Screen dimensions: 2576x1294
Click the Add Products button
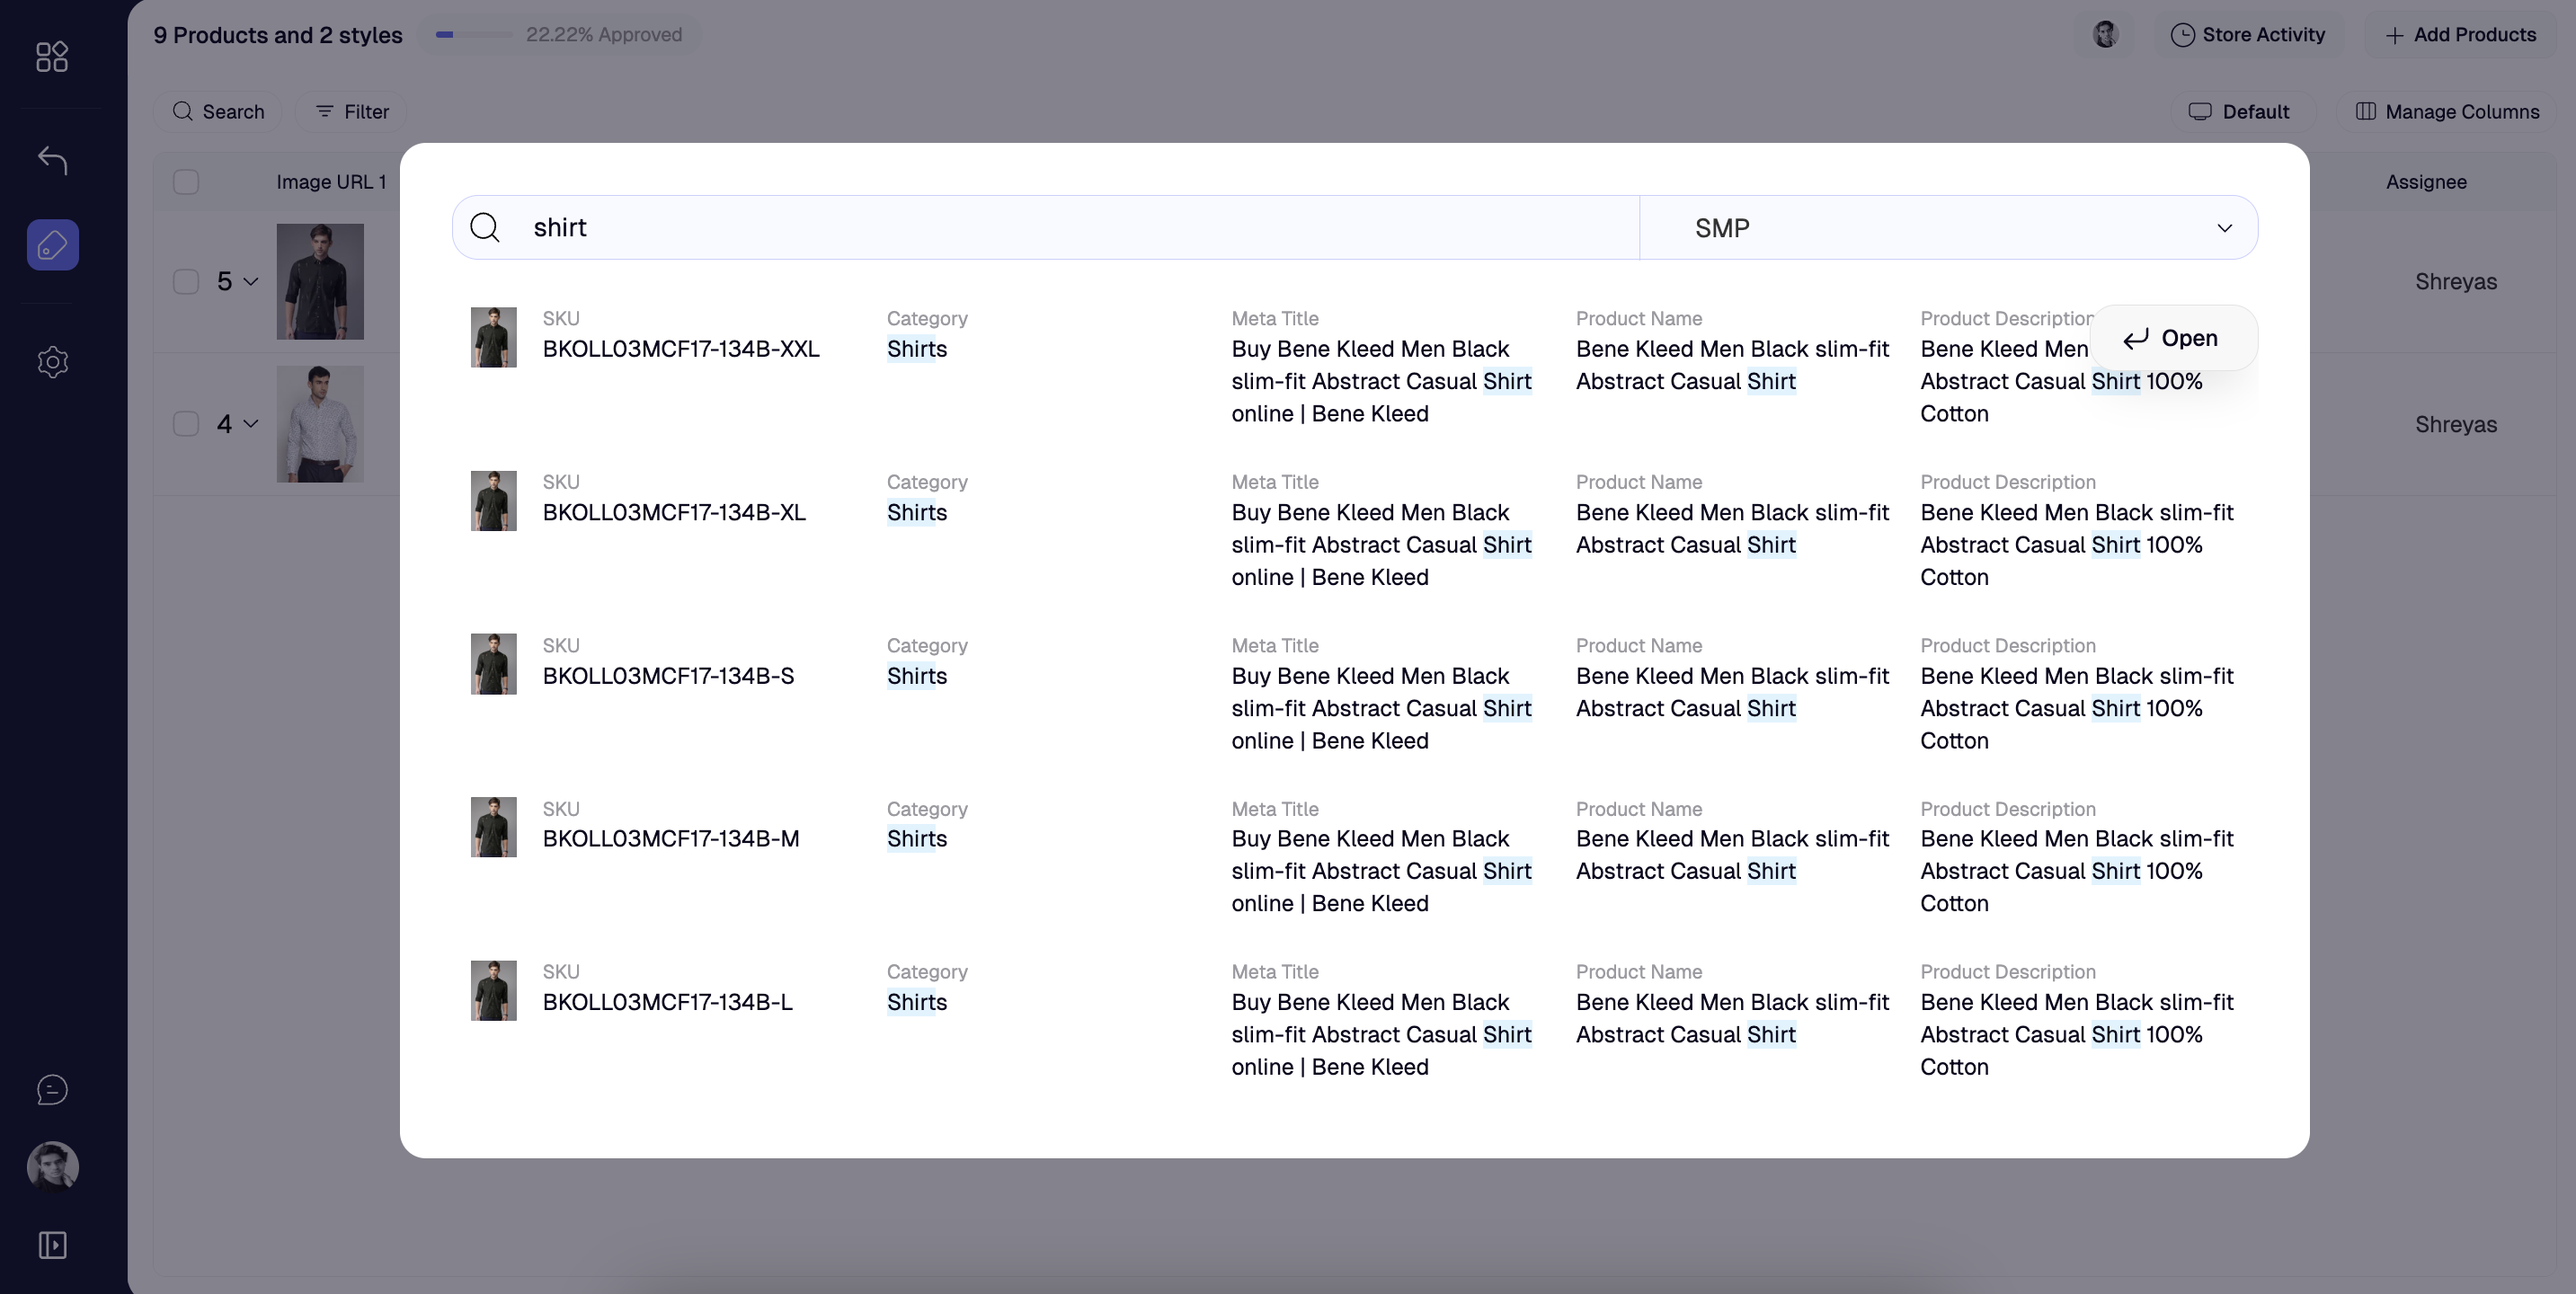click(2460, 35)
